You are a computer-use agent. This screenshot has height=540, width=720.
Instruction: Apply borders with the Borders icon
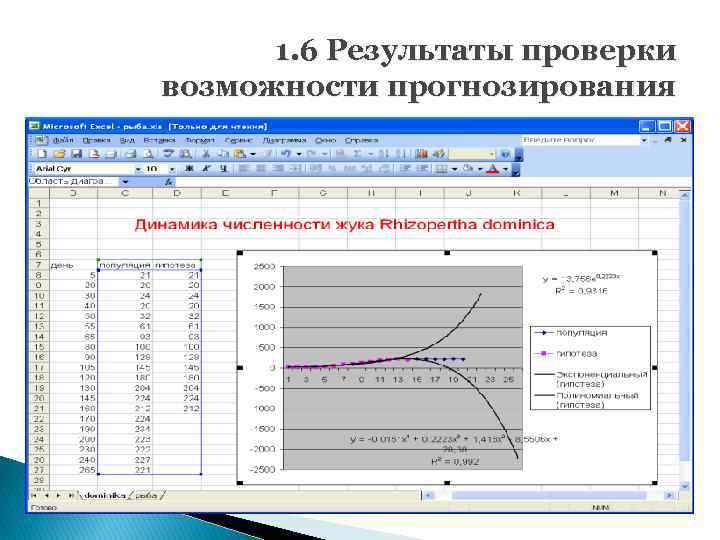[441, 169]
